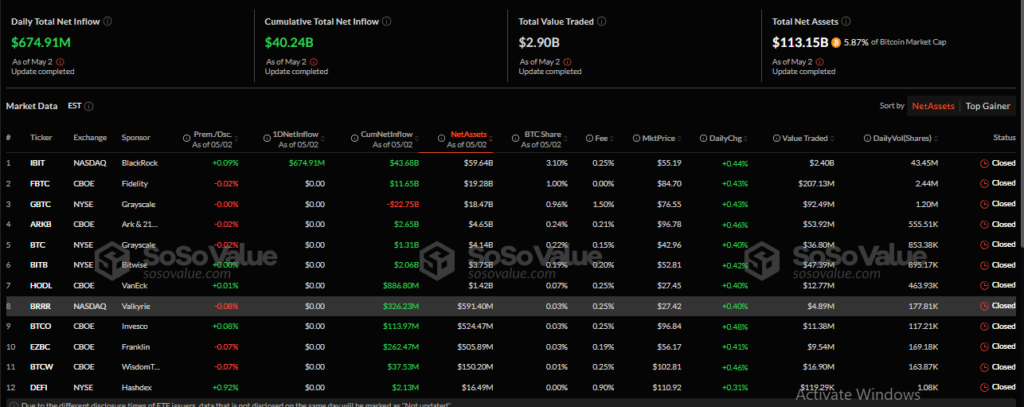
Task: Open the Daily Total Net Inflow info icon
Action: point(108,22)
